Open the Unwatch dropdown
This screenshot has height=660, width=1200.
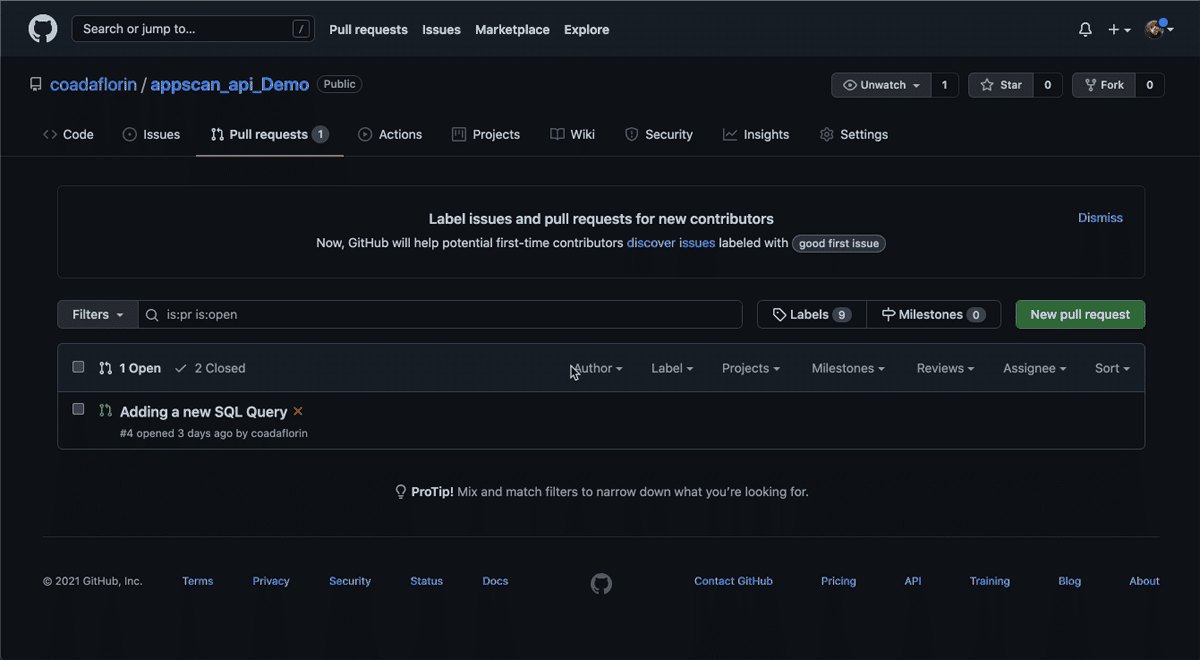click(881, 85)
